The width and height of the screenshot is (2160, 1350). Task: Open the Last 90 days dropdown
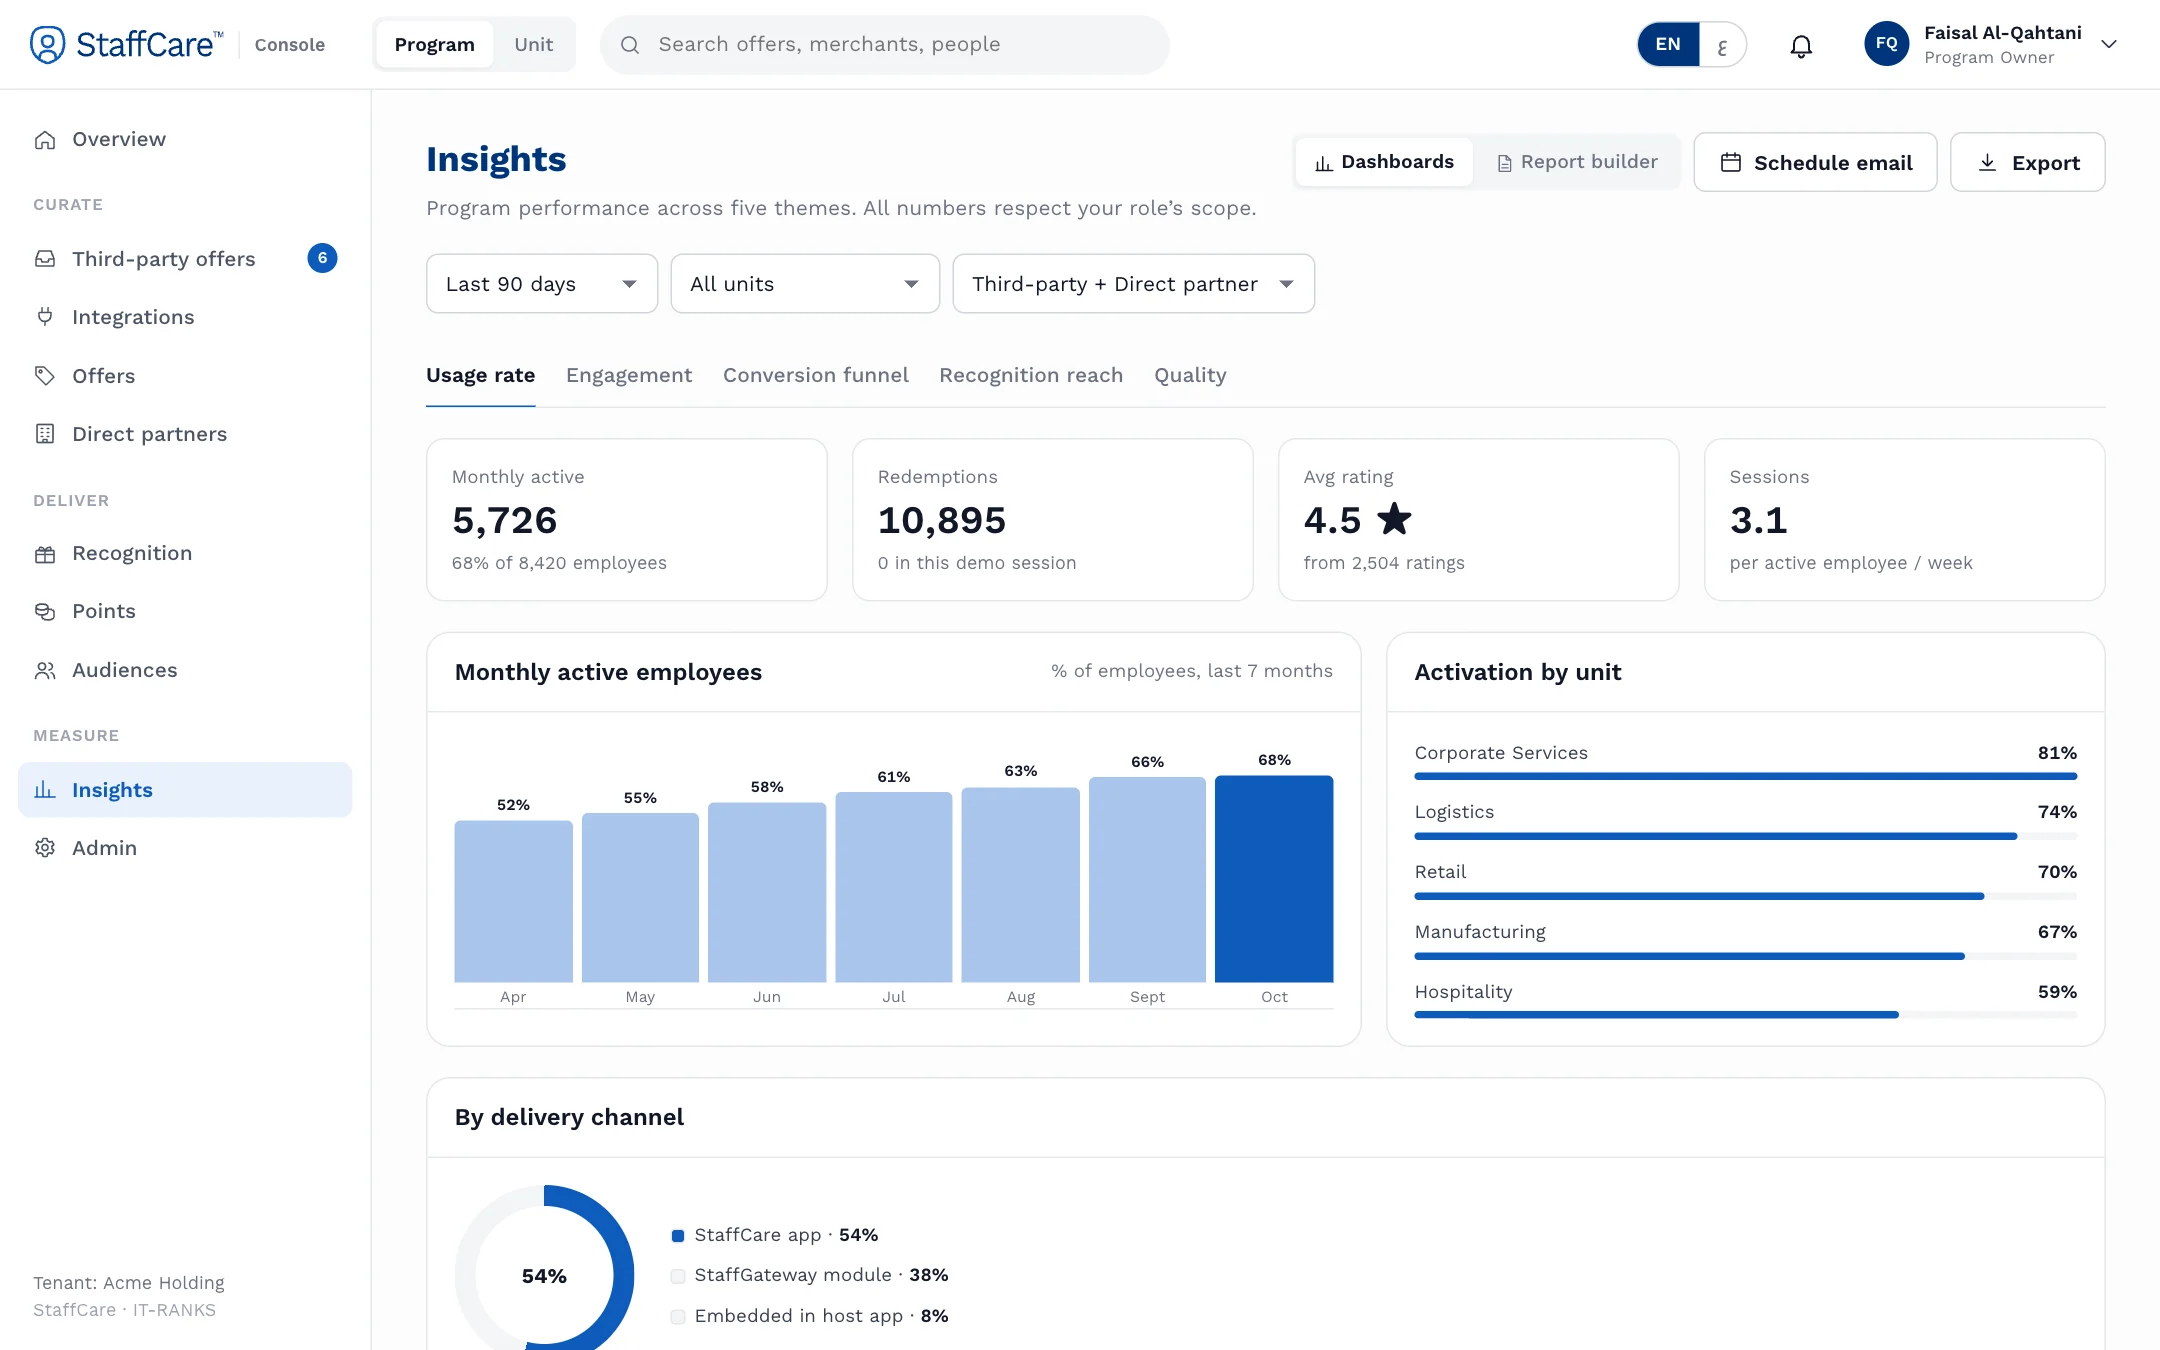(542, 284)
